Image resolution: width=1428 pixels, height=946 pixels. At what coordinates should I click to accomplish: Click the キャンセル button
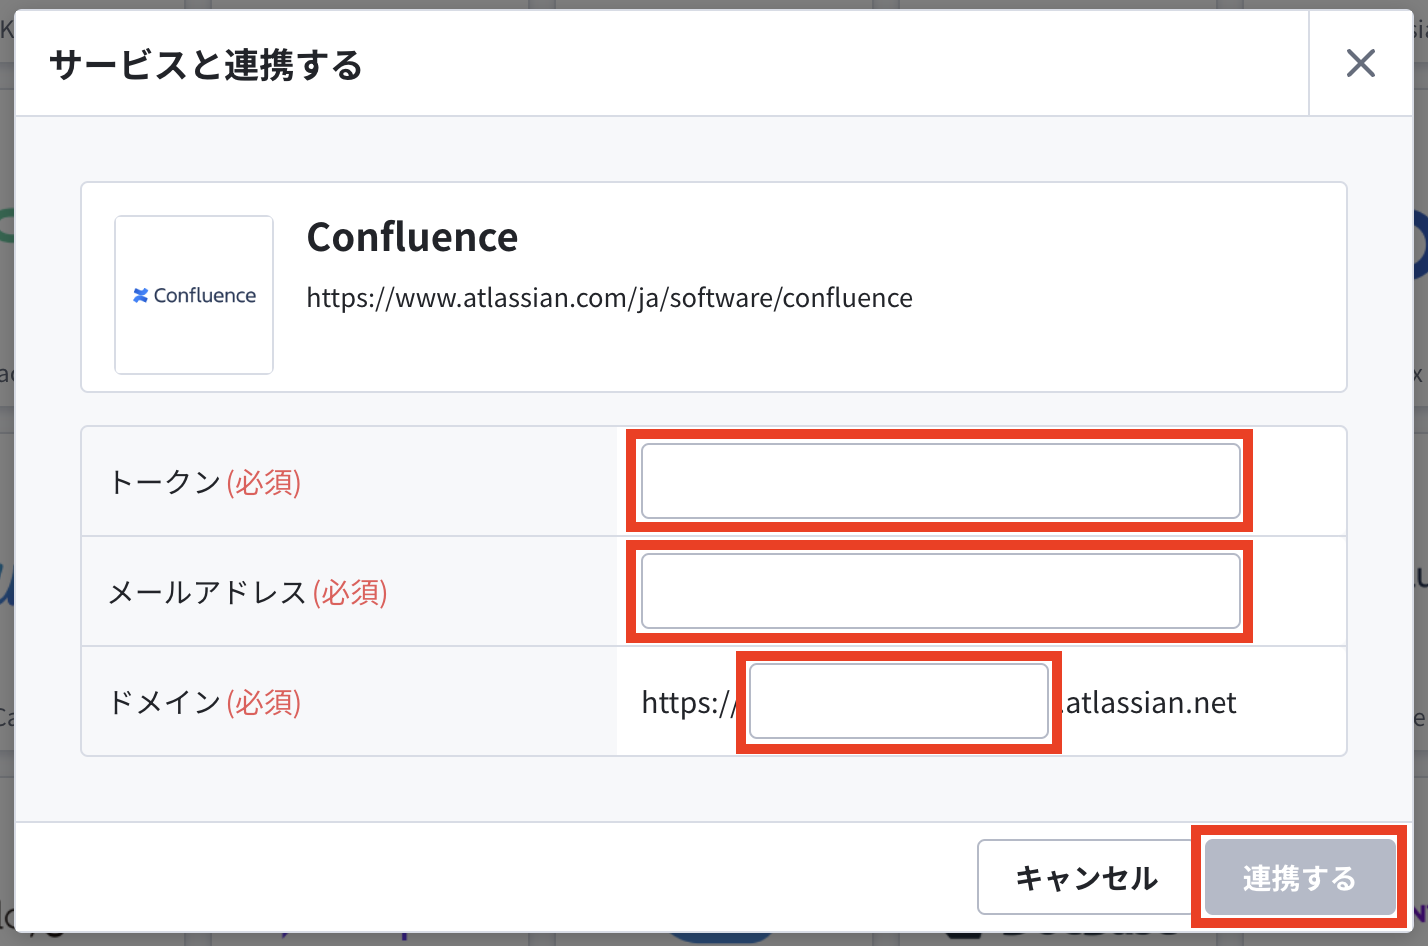click(1086, 878)
